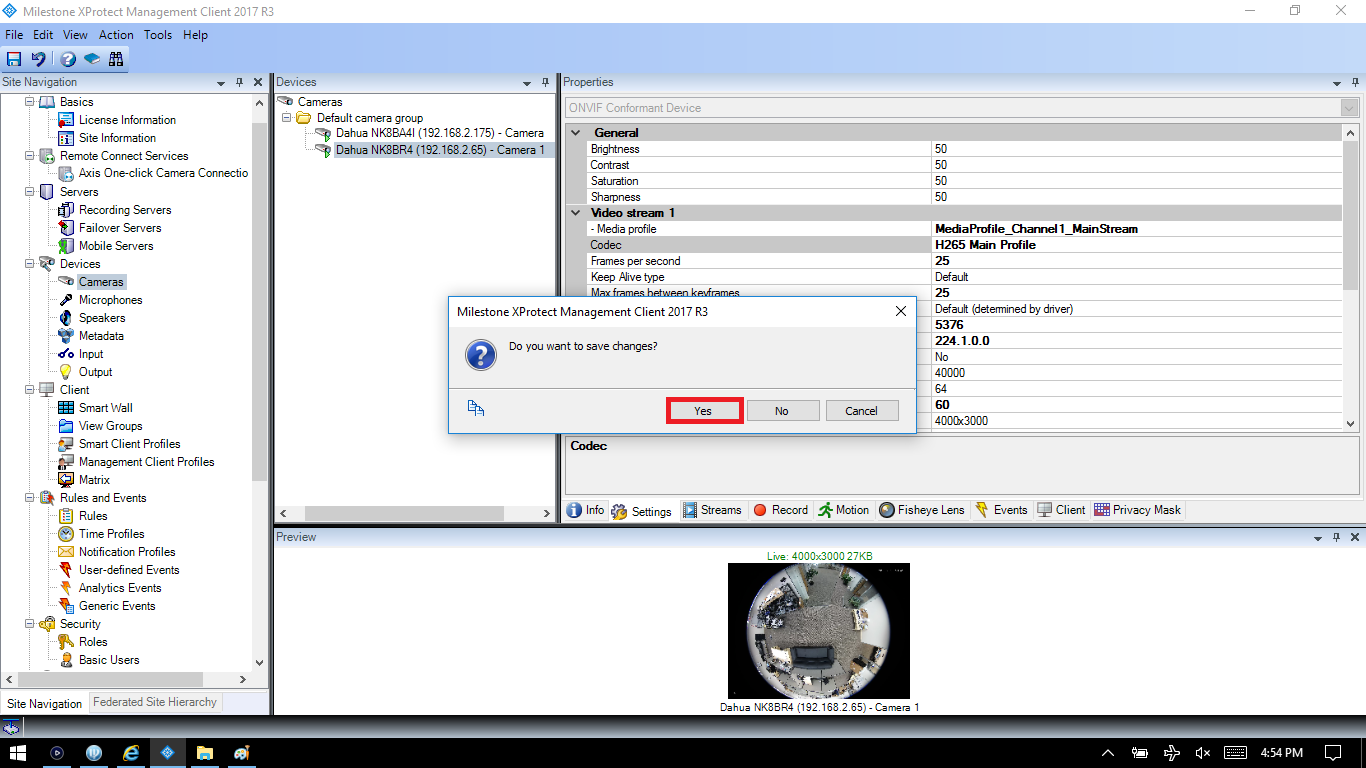Open Help via the question mark toolbar icon

pyautogui.click(x=68, y=59)
